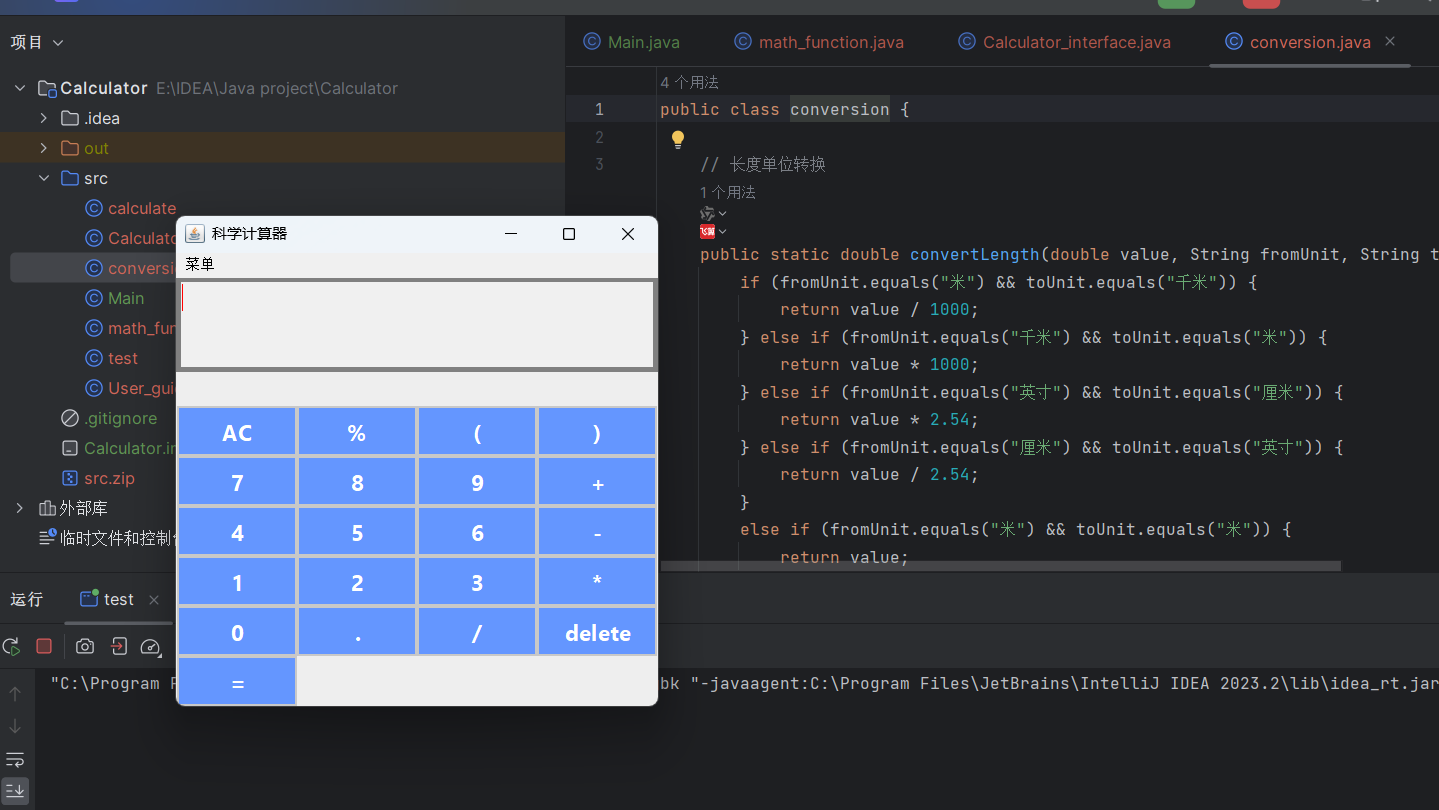The image size is (1439, 810).
Task: Click the yellow lightbulb quick-fix icon
Action: click(x=677, y=139)
